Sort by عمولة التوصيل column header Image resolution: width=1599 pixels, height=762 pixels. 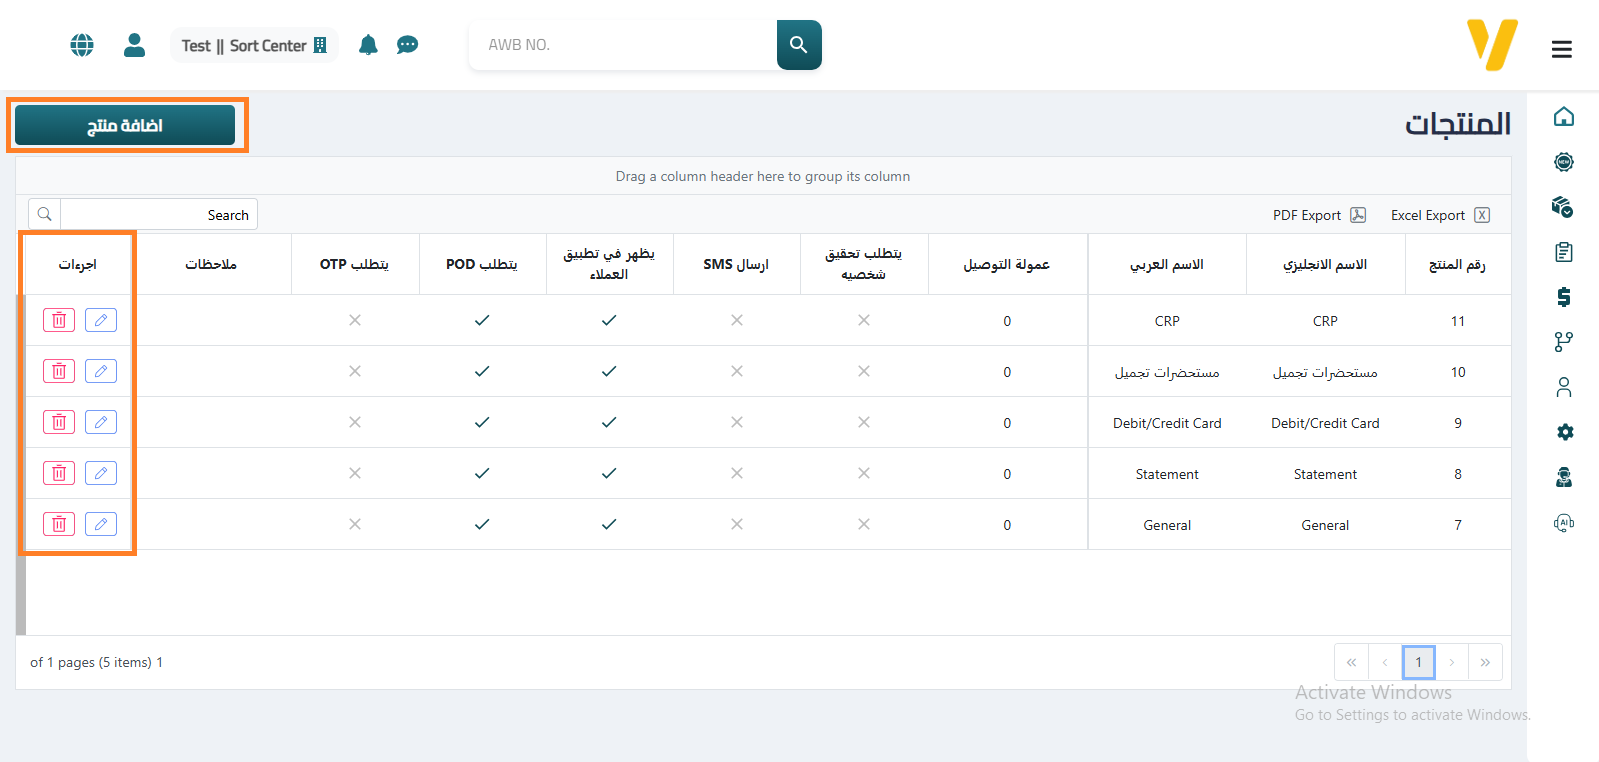1007,264
